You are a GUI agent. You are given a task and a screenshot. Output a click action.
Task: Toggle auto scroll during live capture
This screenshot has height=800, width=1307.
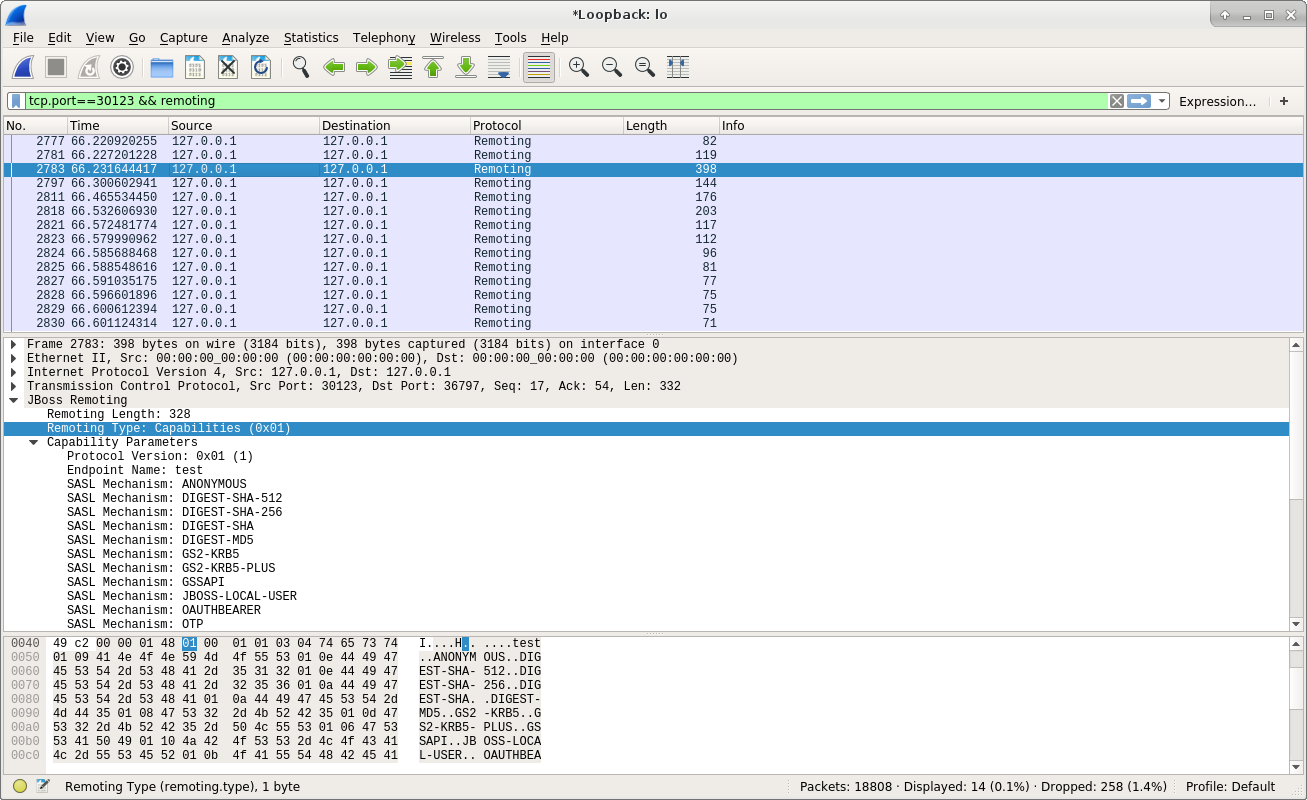click(x=499, y=67)
